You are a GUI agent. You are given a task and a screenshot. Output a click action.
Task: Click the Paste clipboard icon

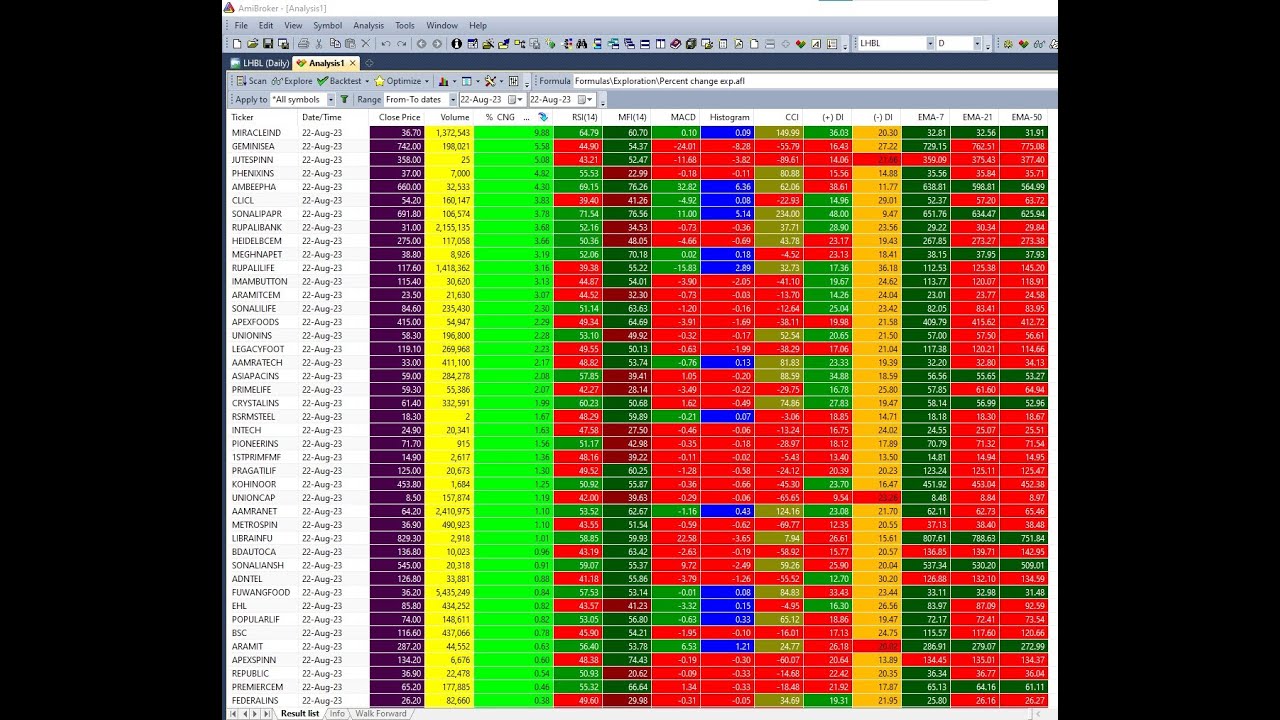pyautogui.click(x=350, y=43)
